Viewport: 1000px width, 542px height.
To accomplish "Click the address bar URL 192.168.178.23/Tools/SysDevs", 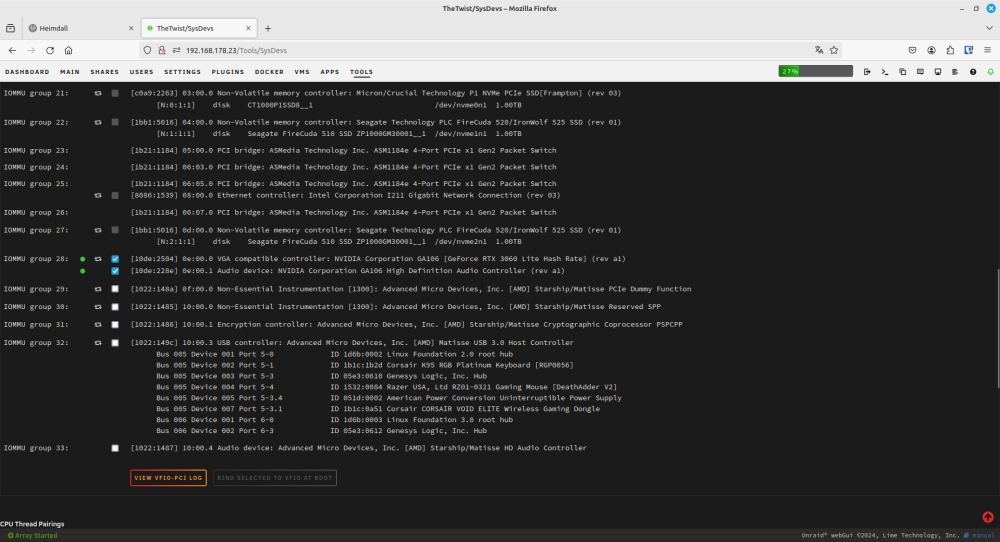I will [237, 50].
